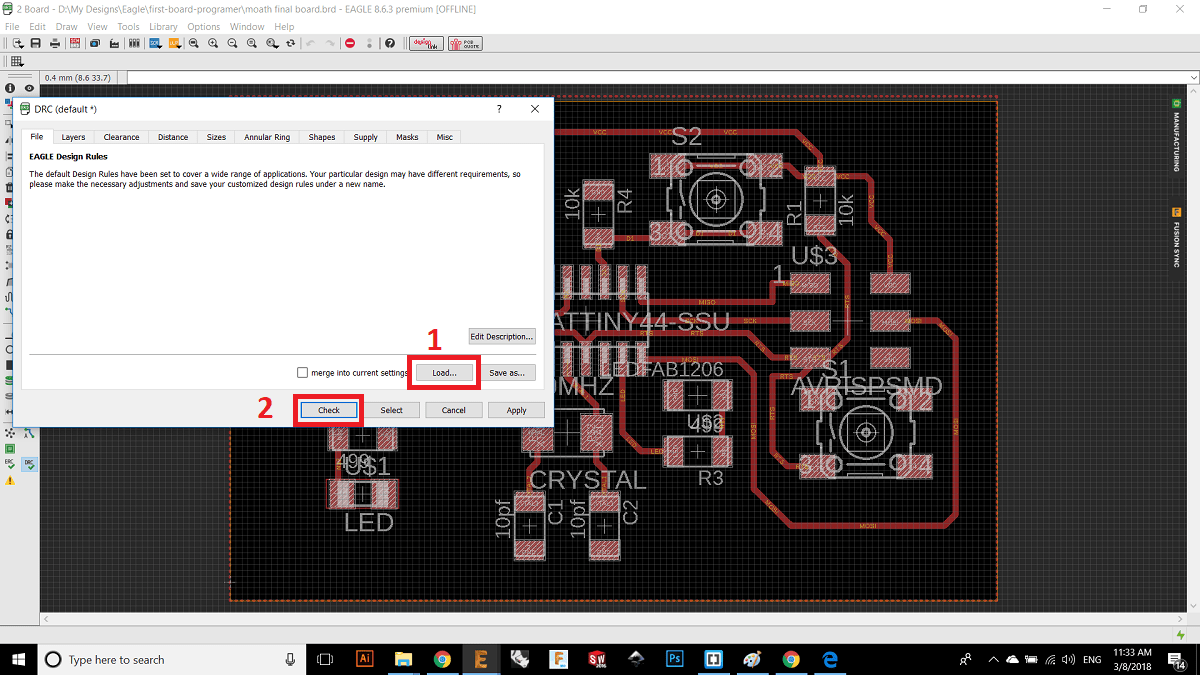Open the ULP user language program icon
The image size is (1200, 675).
click(174, 44)
